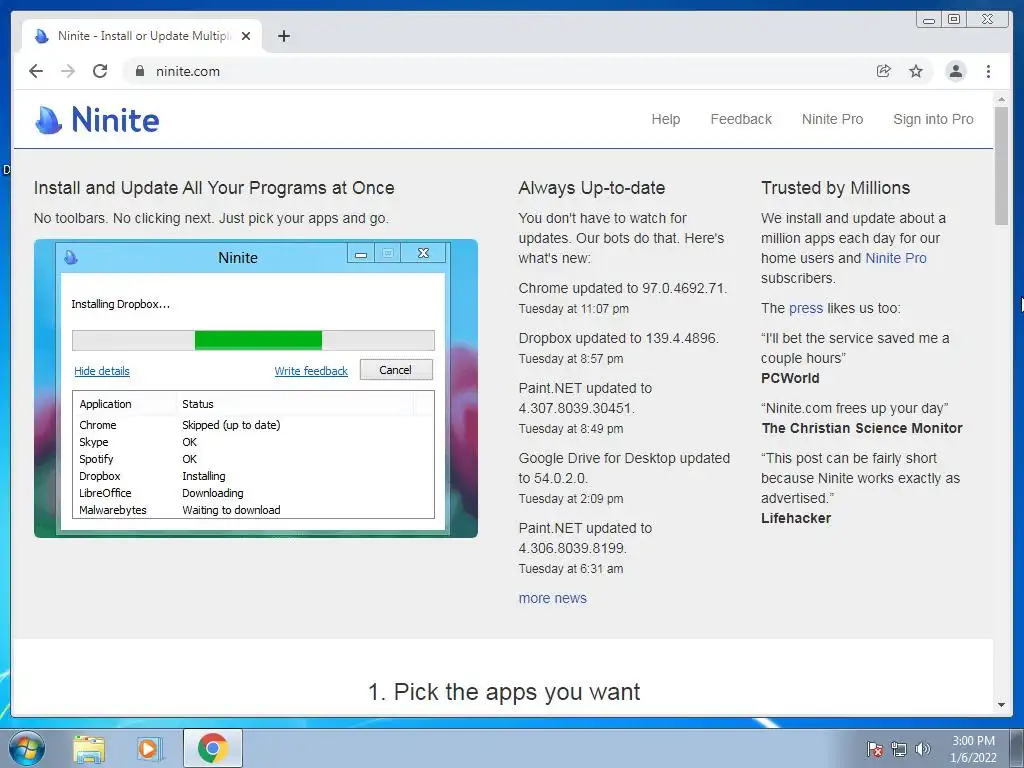
Task: Click the 'Trusted by Millions' heading
Action: (835, 188)
